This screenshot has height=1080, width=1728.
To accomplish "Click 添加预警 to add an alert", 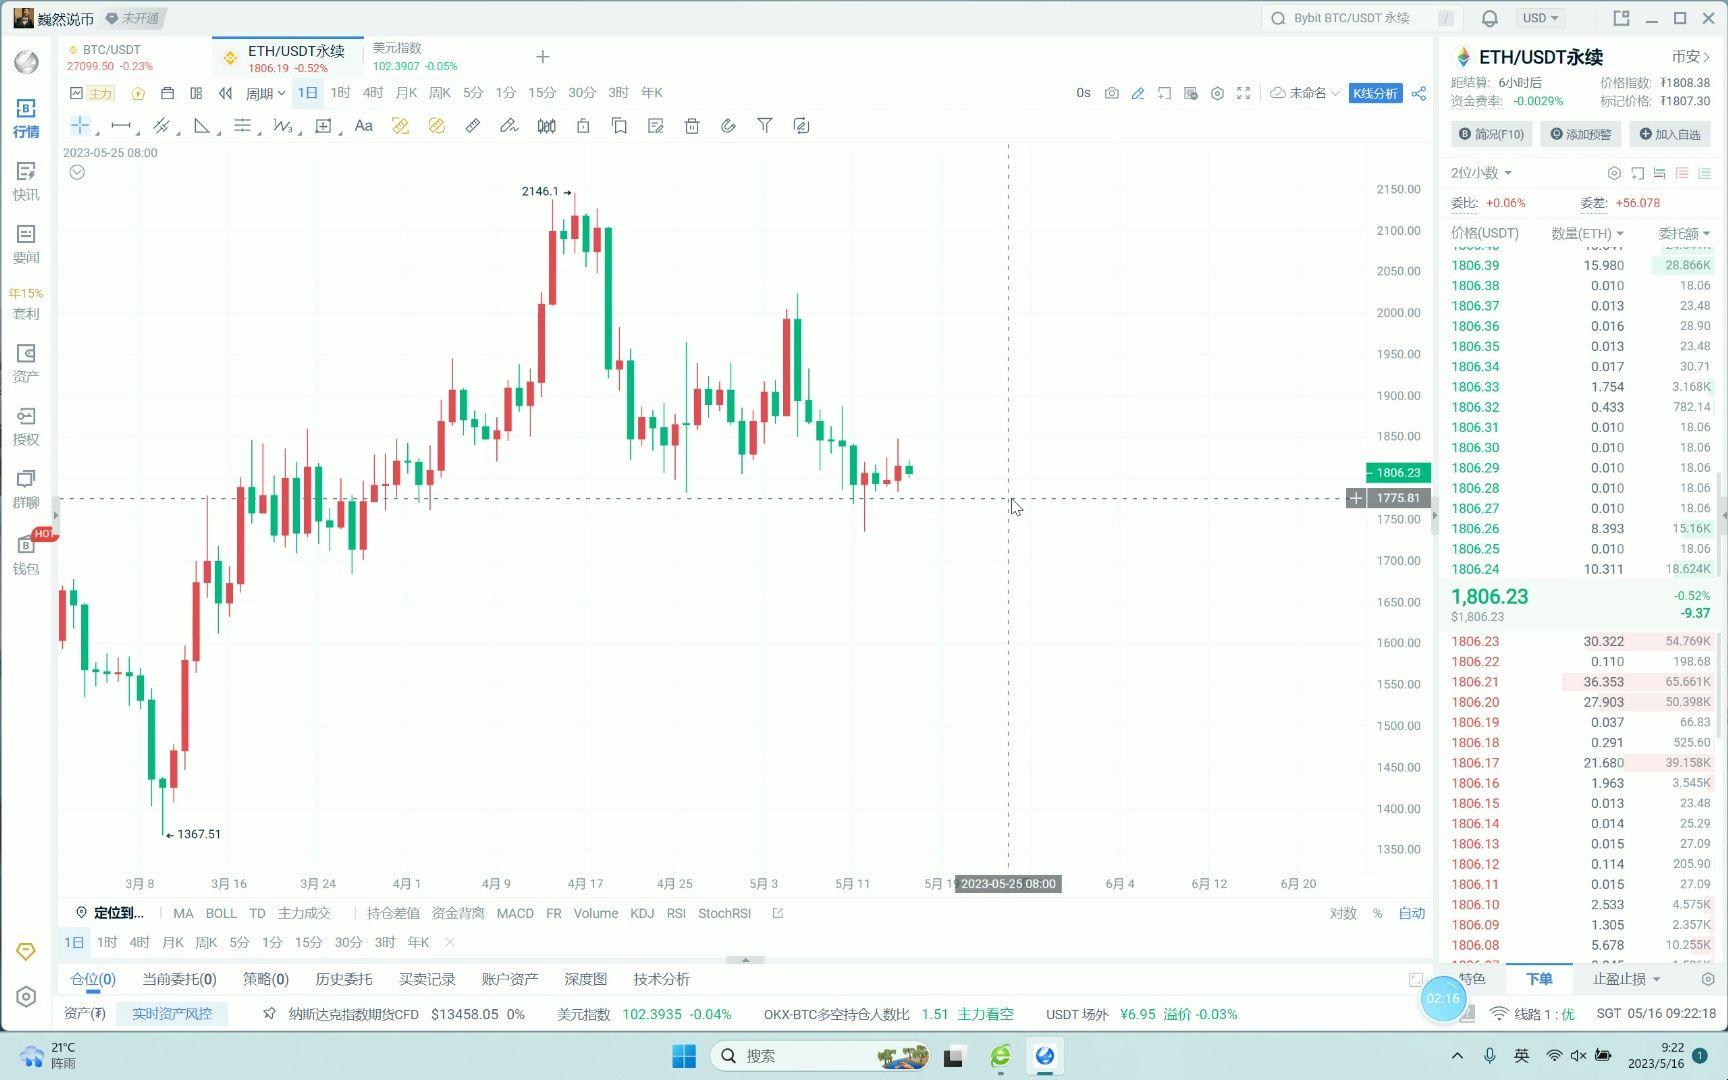I will (x=1580, y=134).
